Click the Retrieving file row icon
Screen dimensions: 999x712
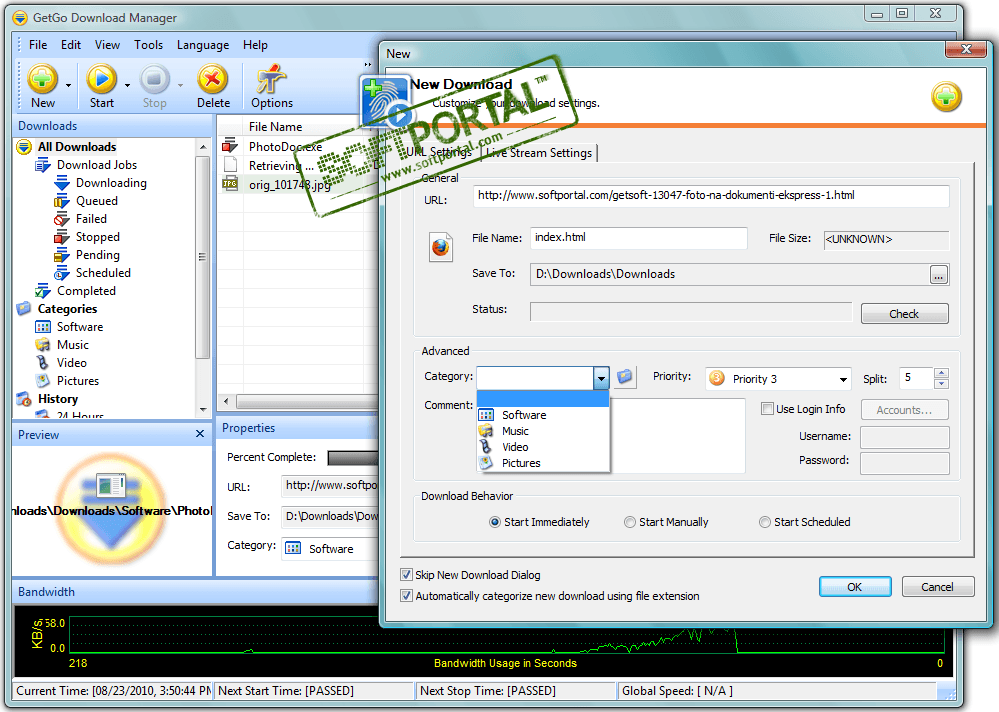[230, 166]
